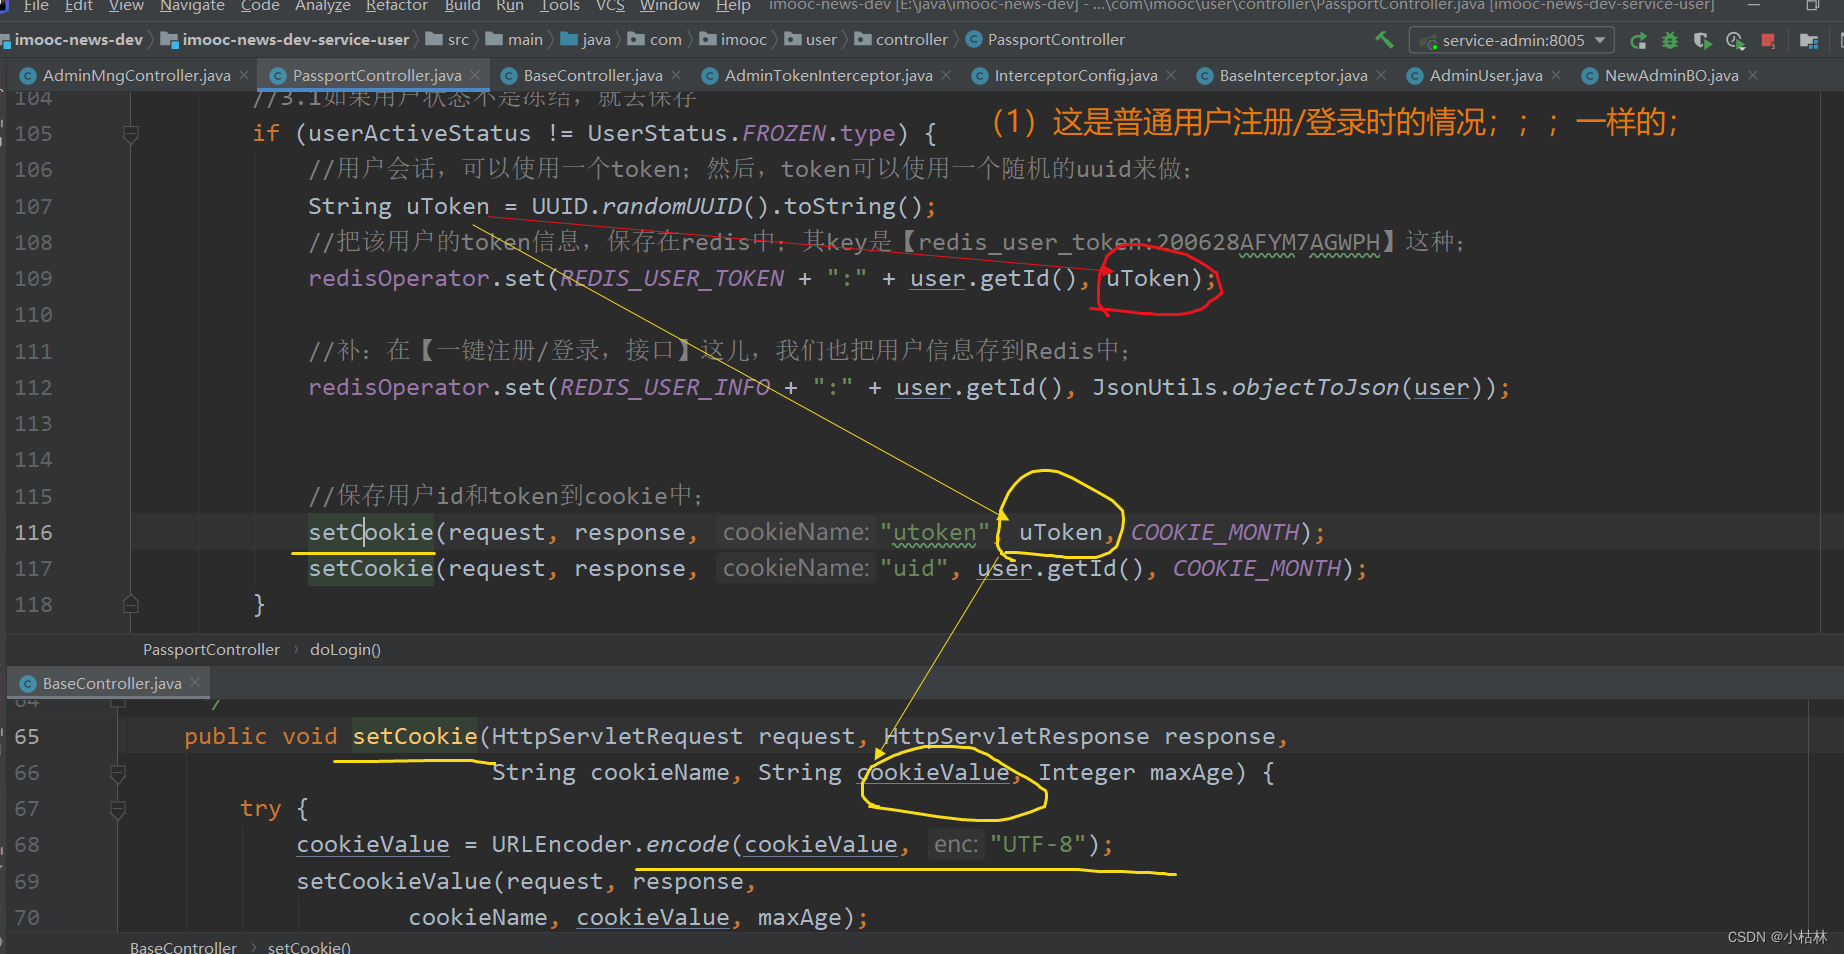Screen dimensions: 1844x954
Task: Launch the Profiler clock icon
Action: (x=1736, y=40)
